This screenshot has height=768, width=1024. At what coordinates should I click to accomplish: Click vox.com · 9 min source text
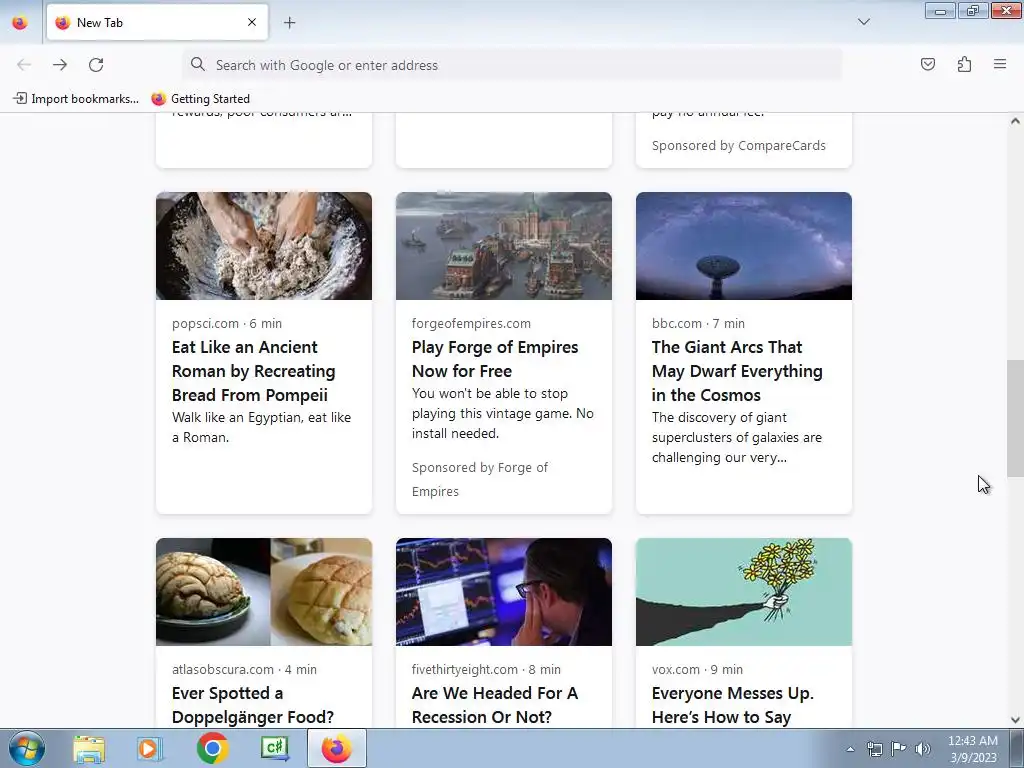(697, 669)
